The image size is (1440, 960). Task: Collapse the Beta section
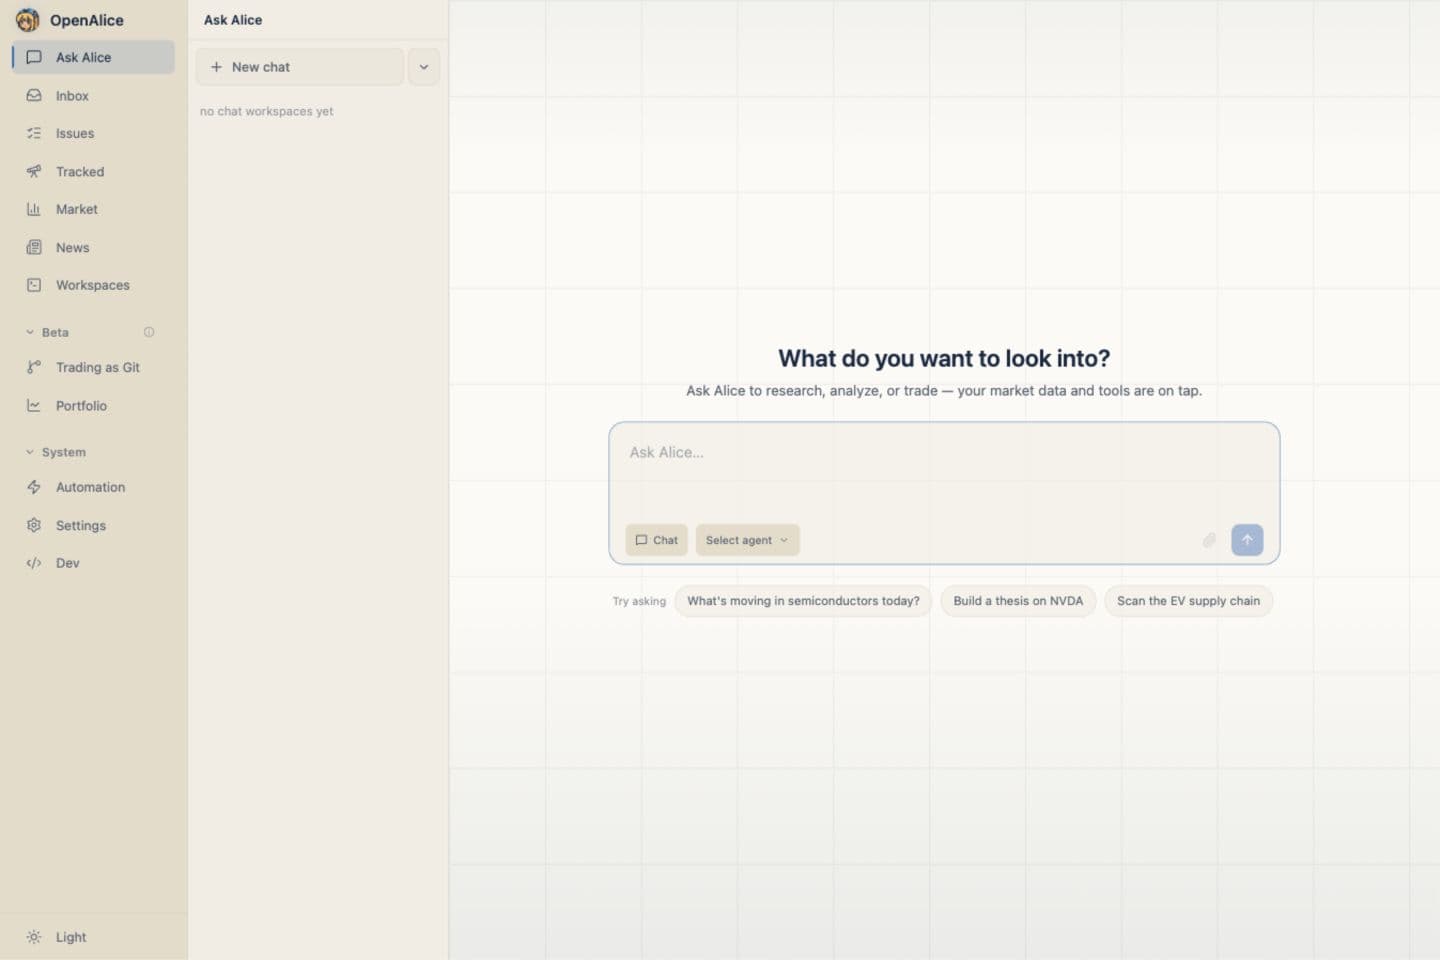point(47,332)
